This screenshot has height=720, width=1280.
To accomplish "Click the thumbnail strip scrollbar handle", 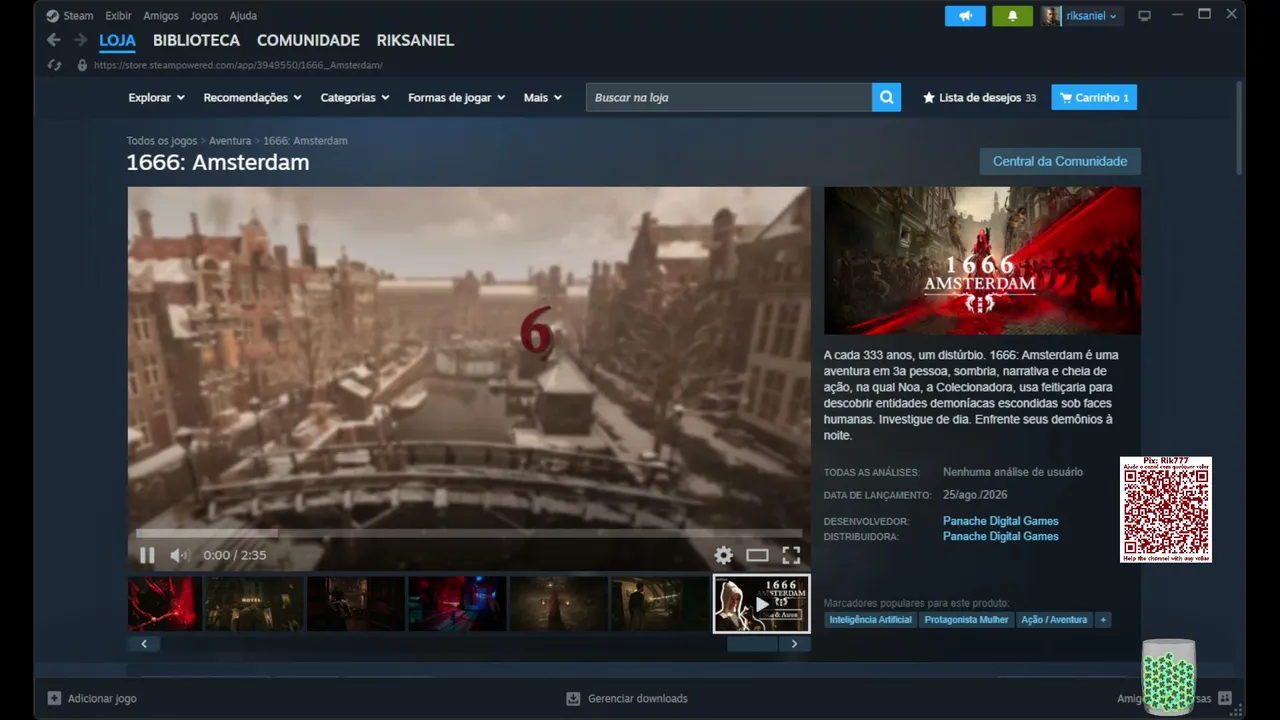I will pos(752,644).
